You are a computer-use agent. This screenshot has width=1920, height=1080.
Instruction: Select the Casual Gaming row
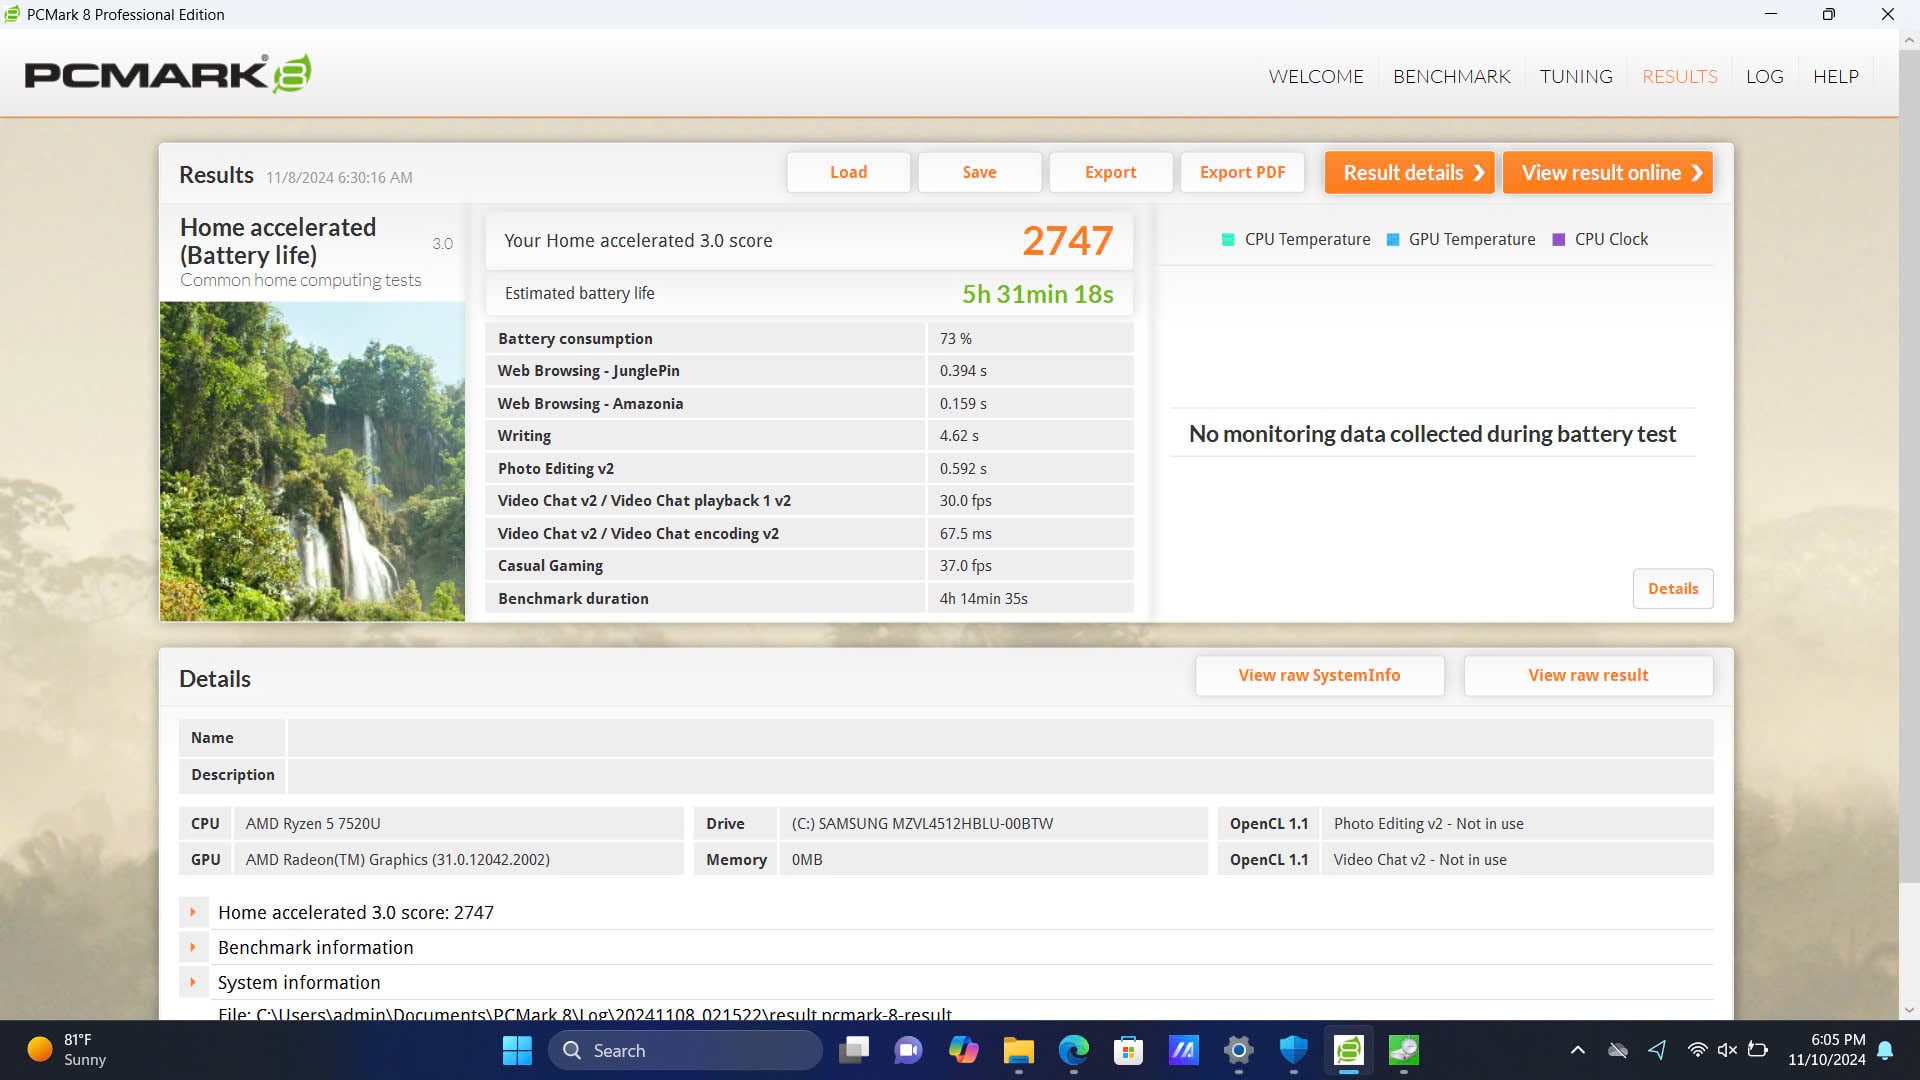[809, 565]
